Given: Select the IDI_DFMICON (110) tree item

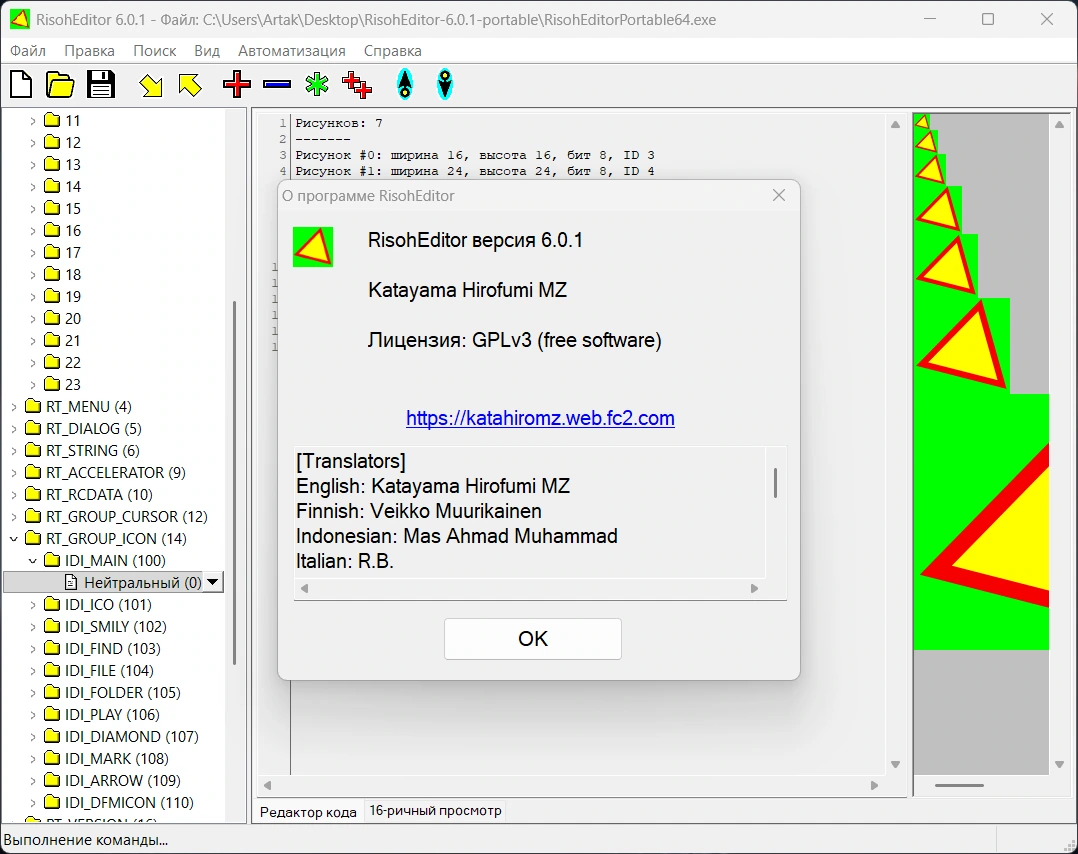Looking at the screenshot, I should tap(129, 802).
